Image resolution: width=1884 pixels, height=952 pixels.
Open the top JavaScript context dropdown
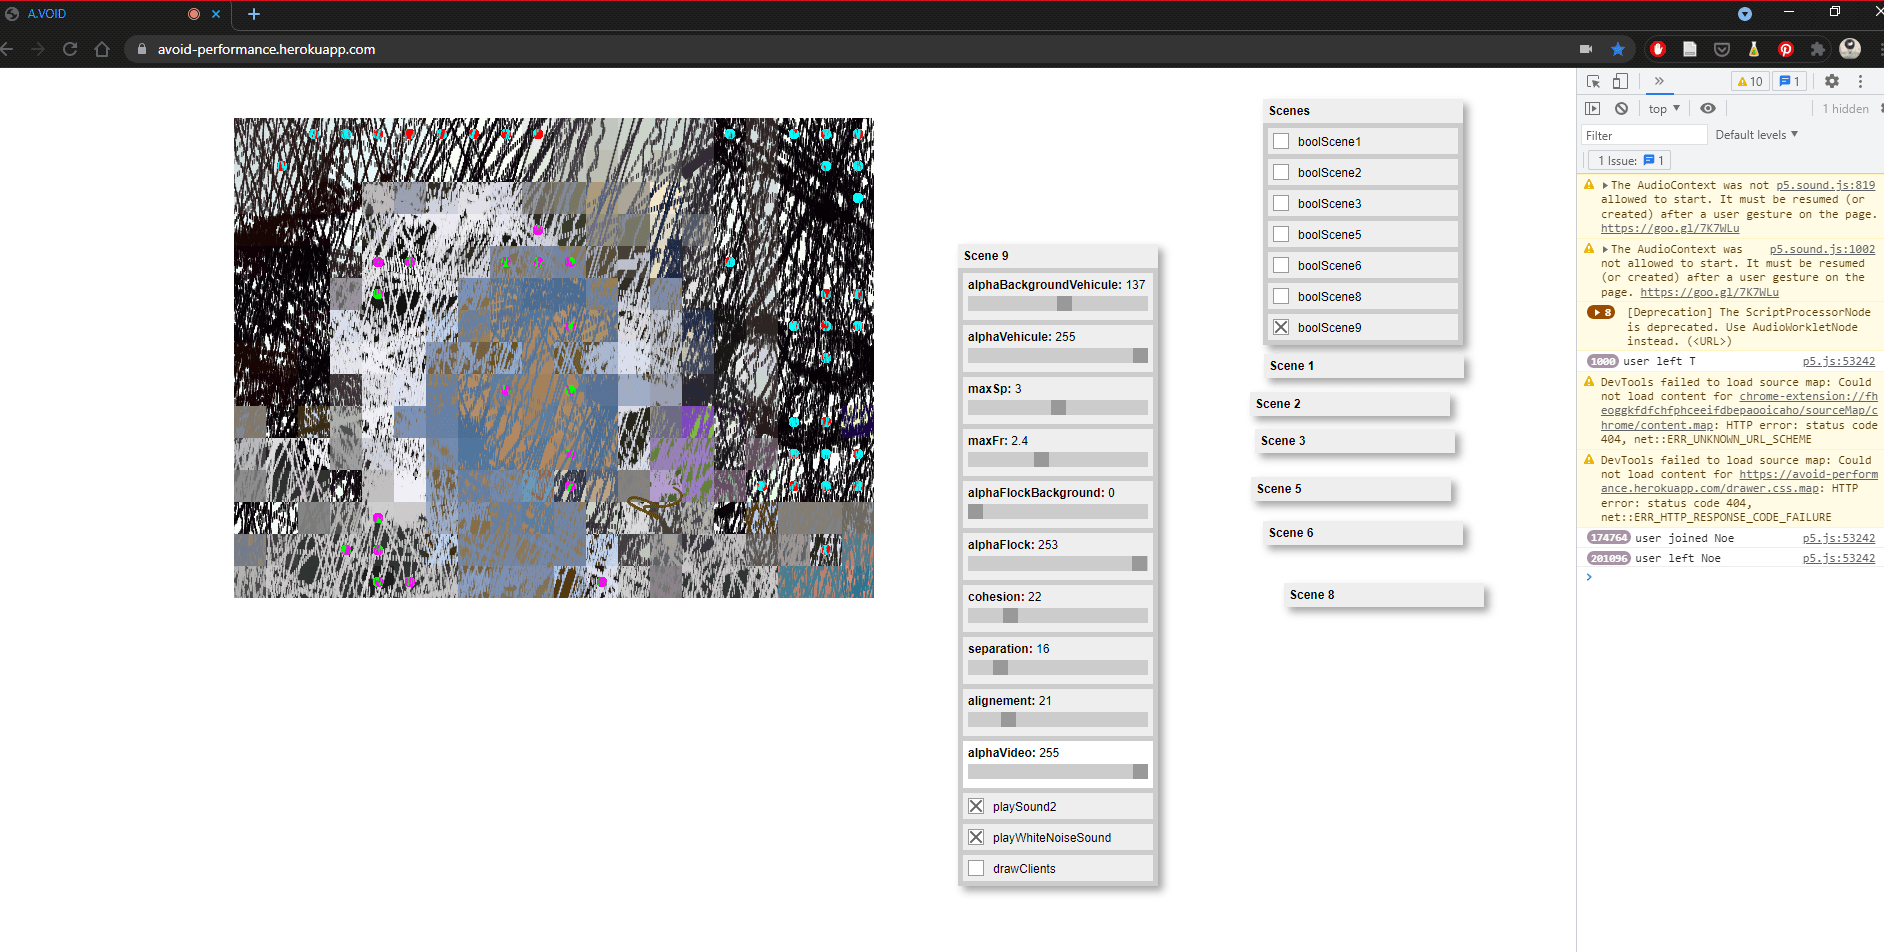(1664, 109)
